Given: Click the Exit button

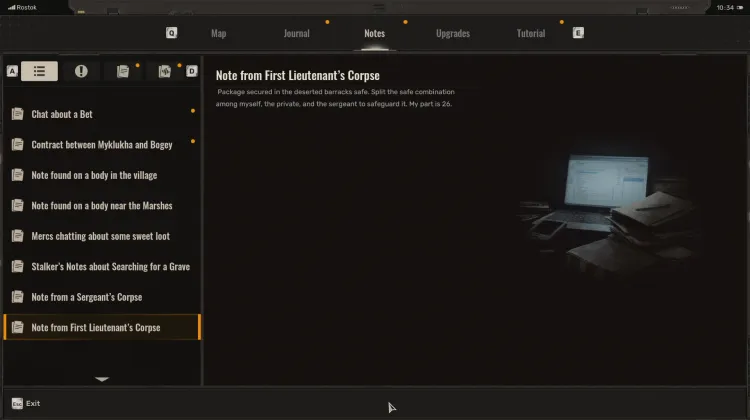Looking at the screenshot, I should [26, 403].
